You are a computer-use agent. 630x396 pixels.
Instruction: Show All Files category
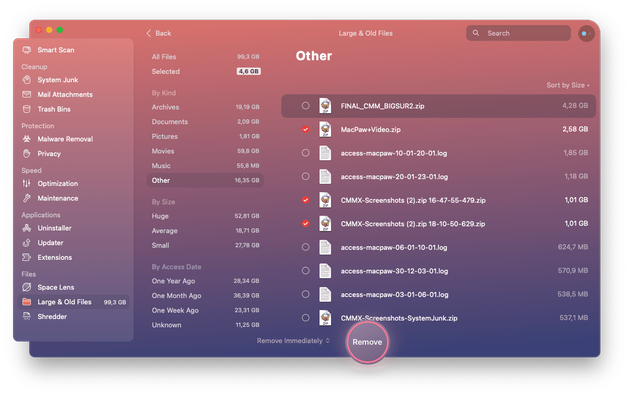[205, 57]
